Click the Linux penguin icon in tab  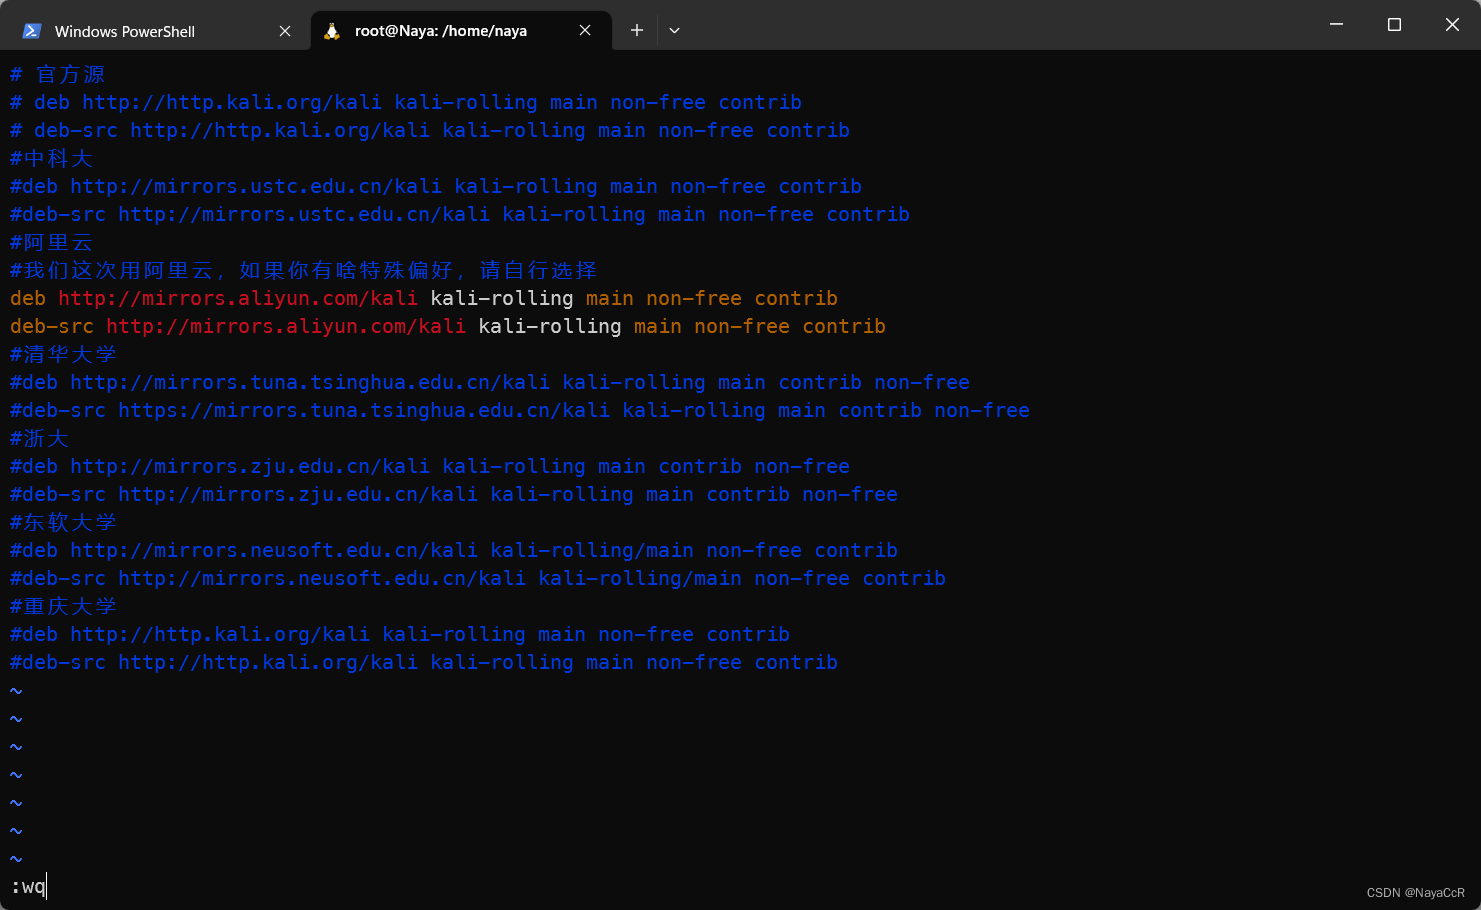(x=332, y=31)
